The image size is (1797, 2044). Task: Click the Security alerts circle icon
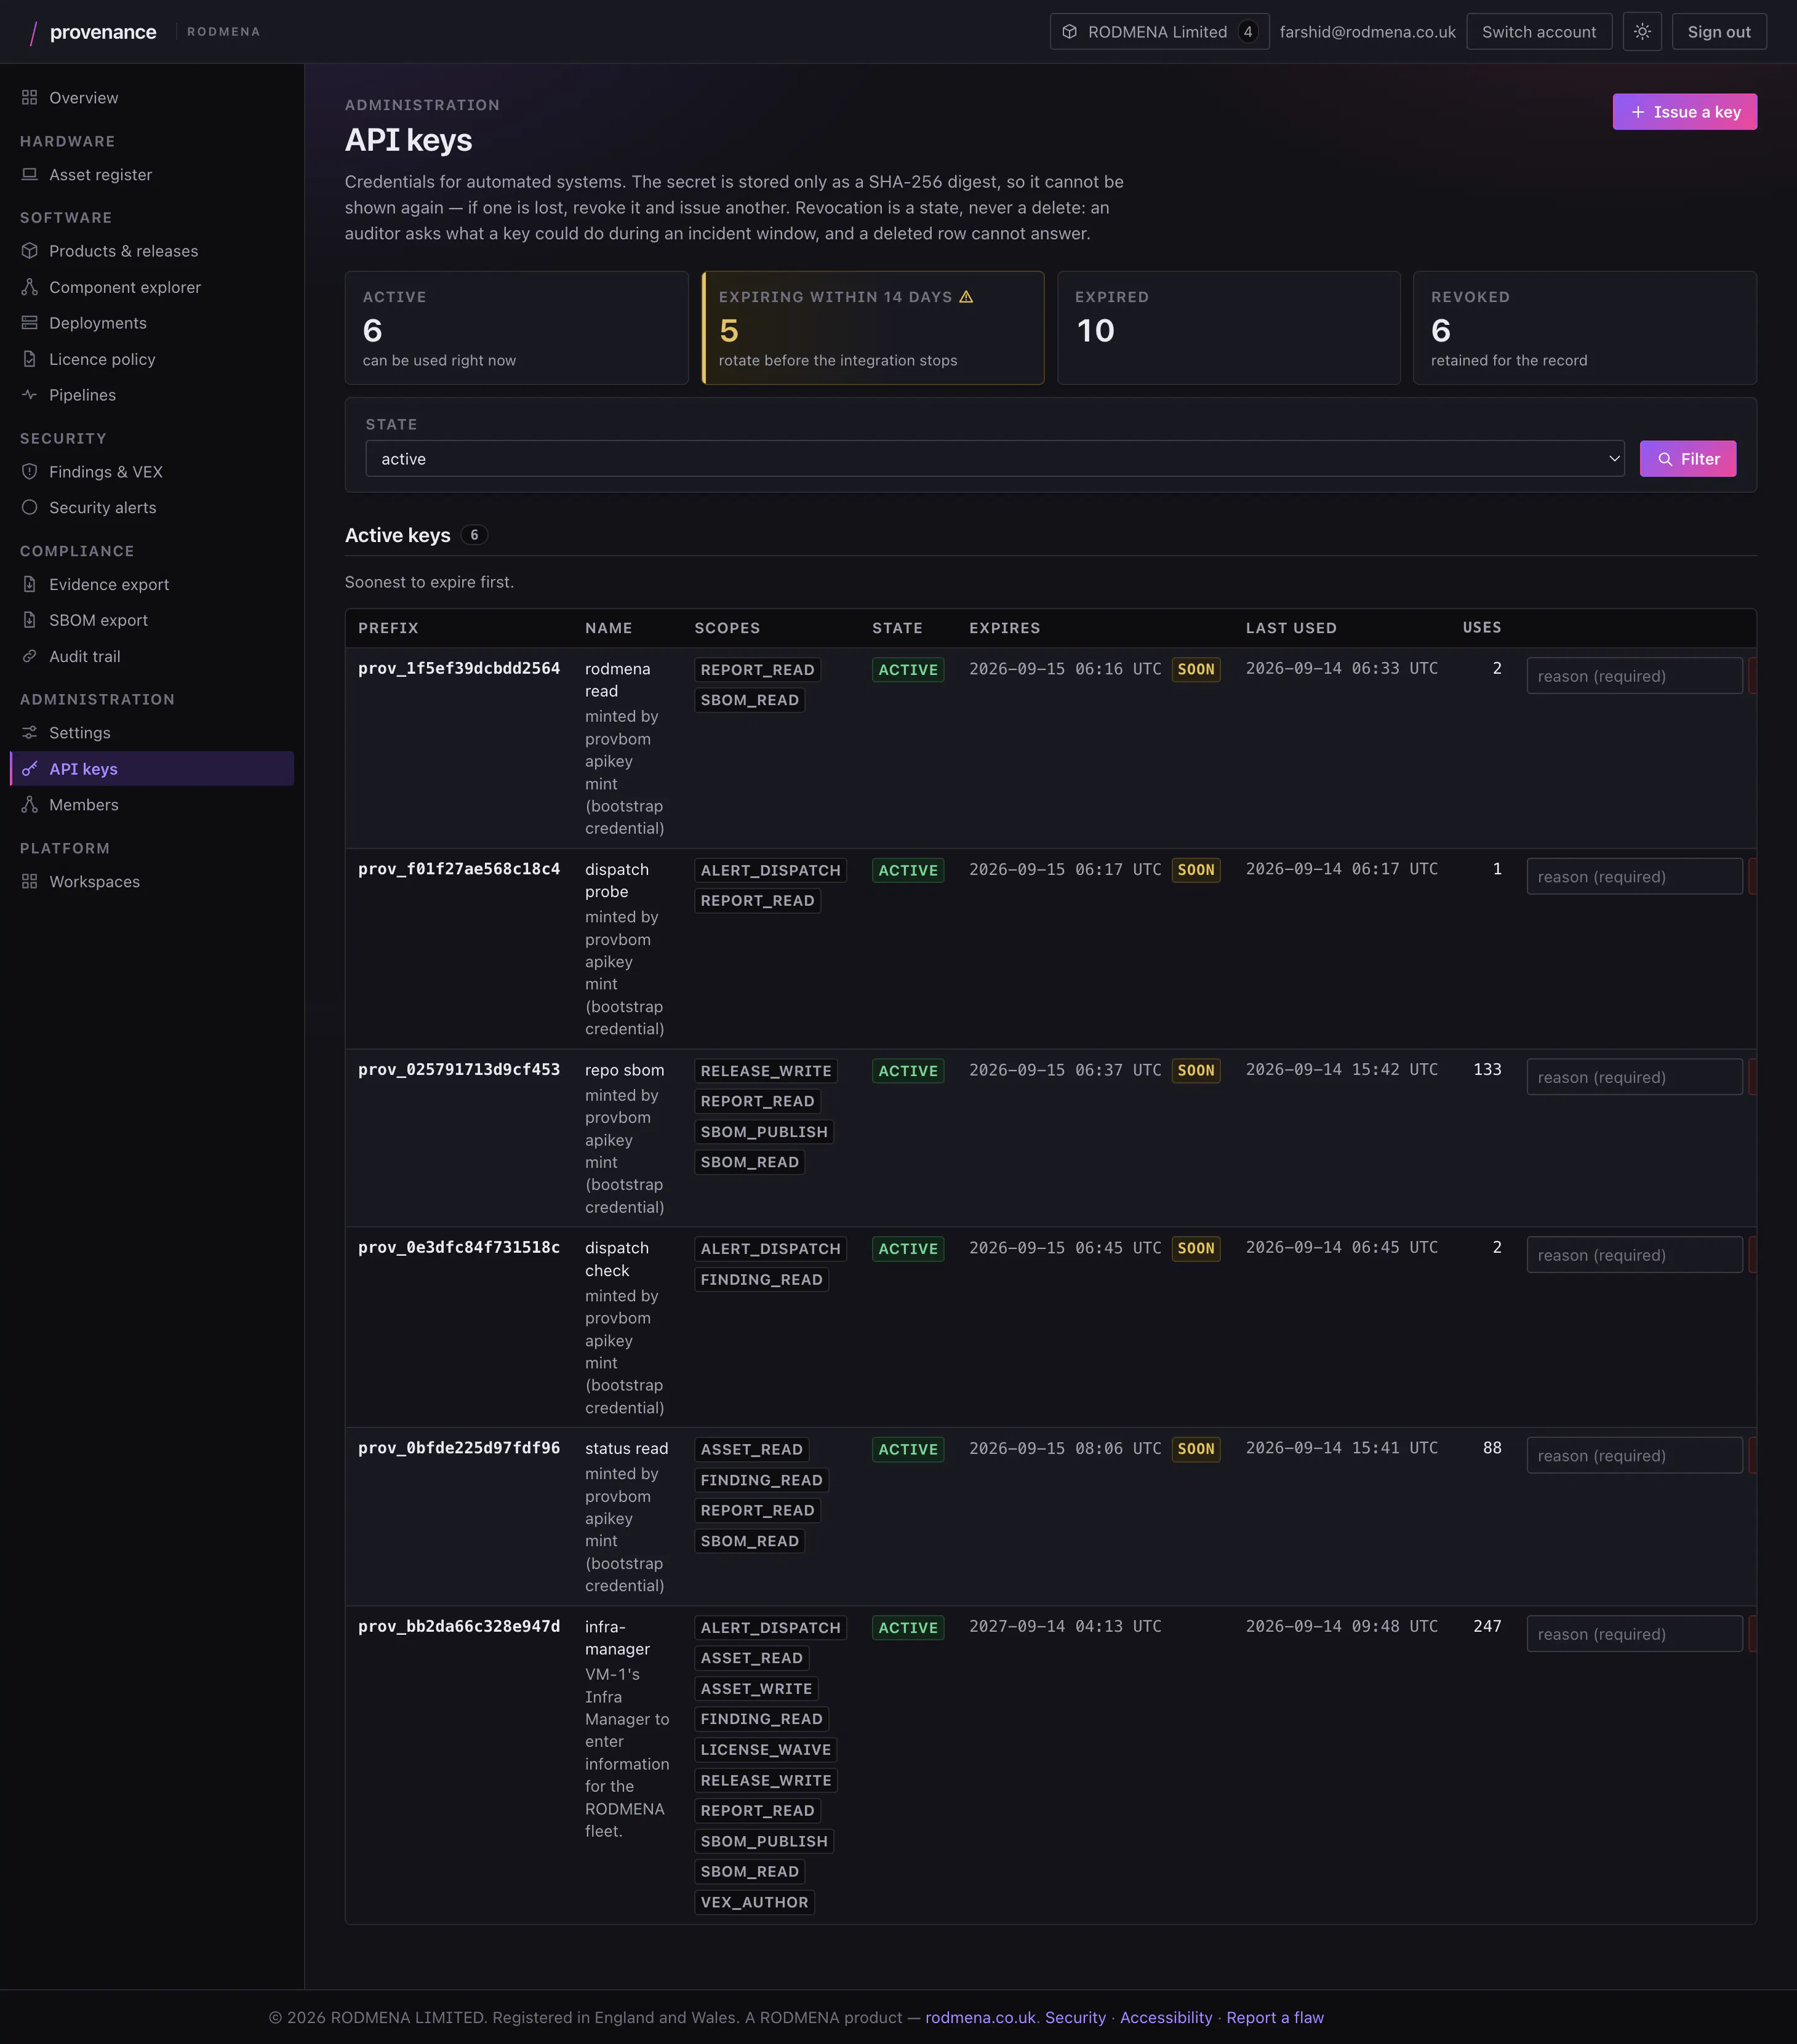(x=30, y=508)
